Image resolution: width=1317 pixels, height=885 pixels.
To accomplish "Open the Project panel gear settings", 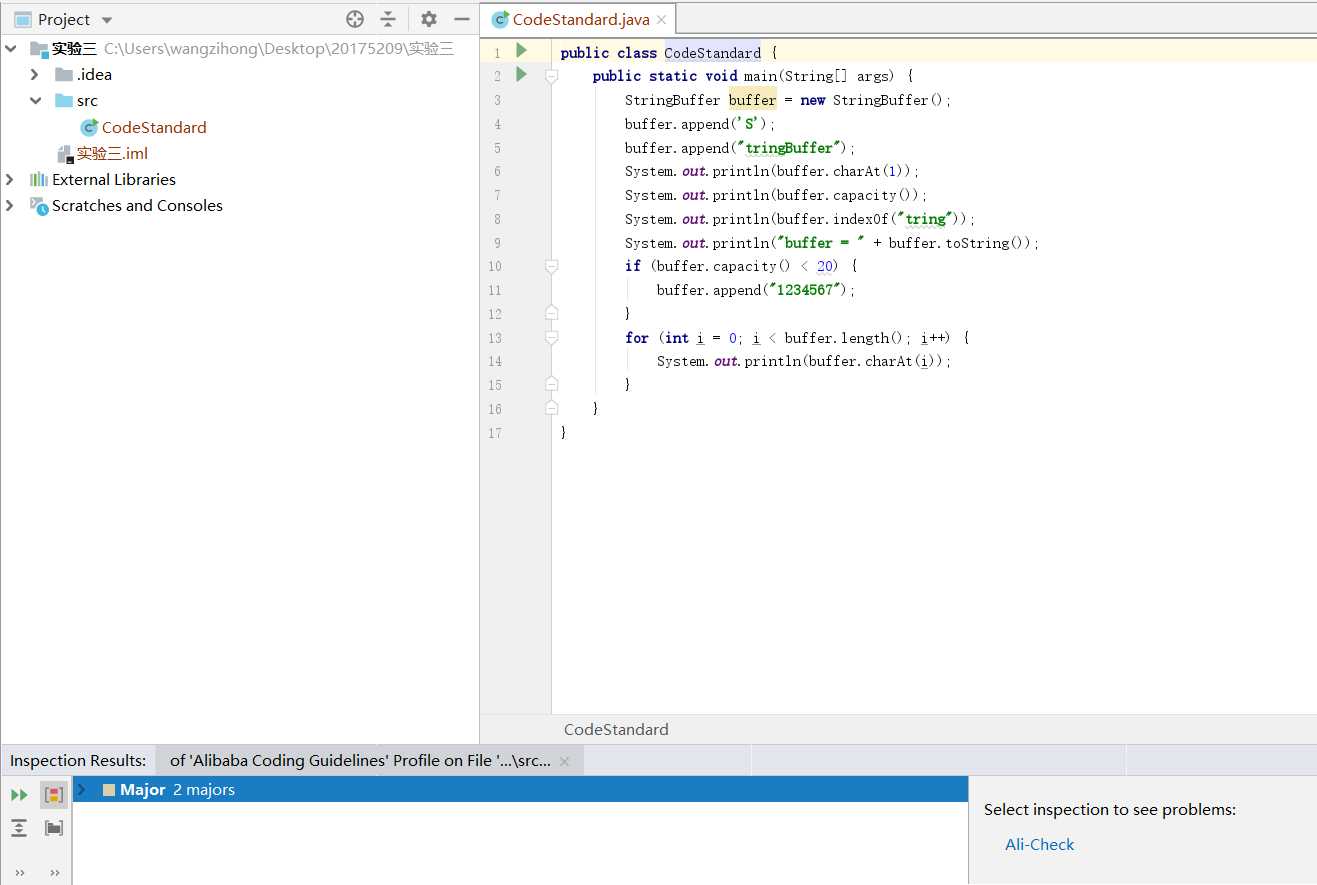I will (429, 19).
